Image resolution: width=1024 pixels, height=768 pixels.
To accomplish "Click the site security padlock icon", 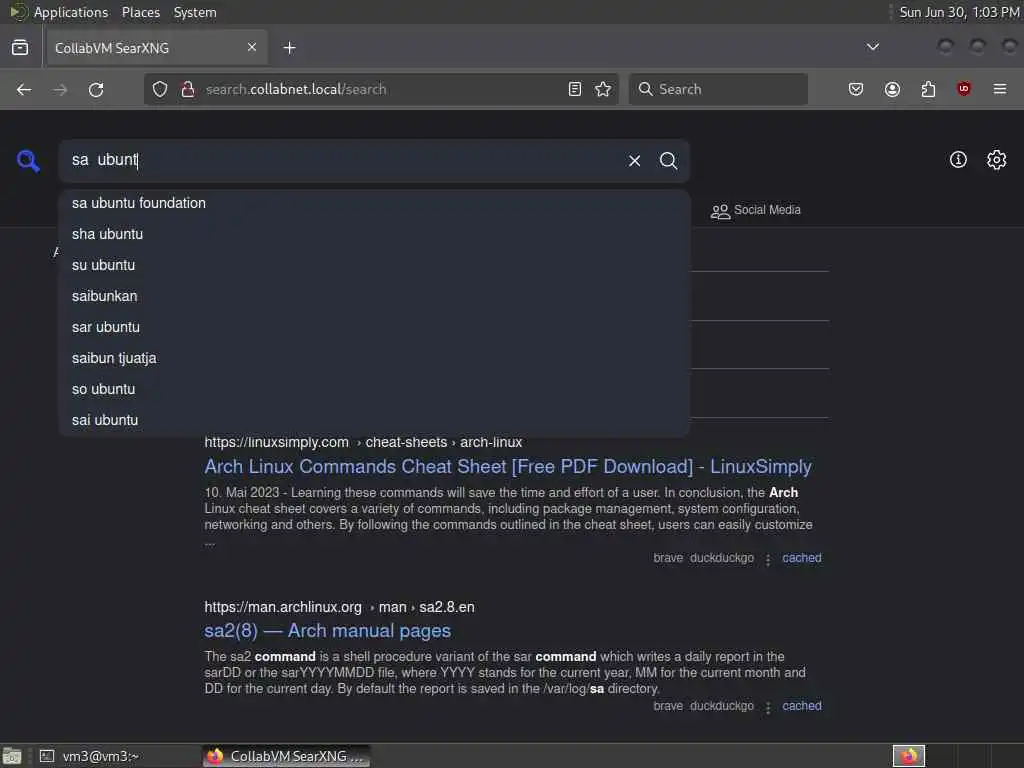I will coord(188,89).
